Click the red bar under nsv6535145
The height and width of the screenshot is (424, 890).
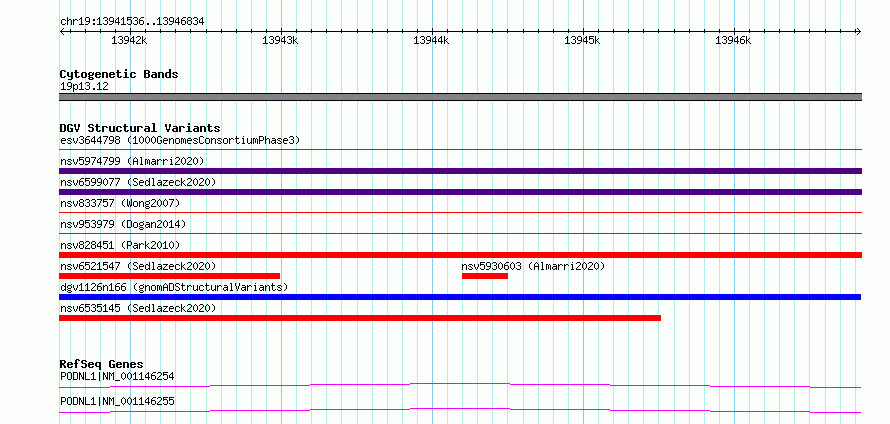click(x=360, y=318)
